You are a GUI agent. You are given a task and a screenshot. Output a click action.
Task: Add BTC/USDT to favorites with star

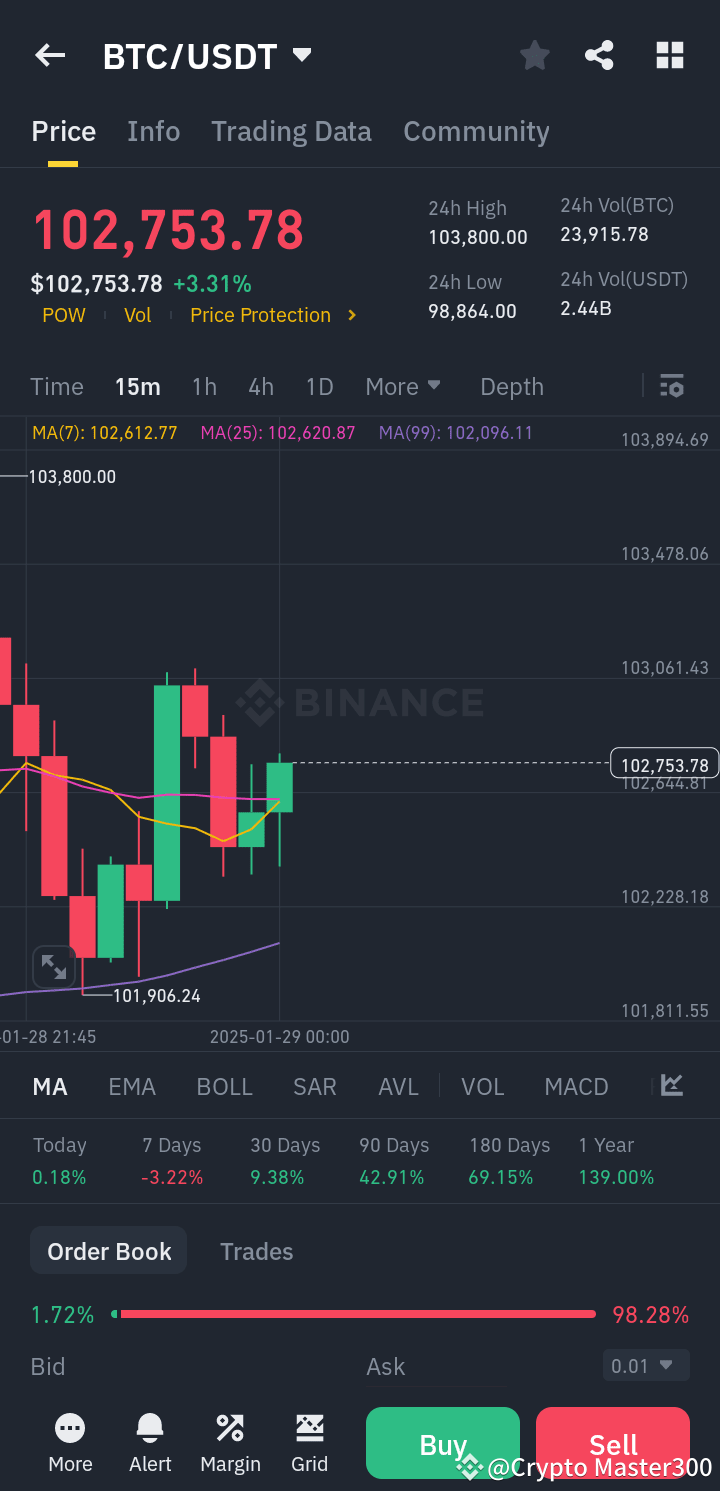coord(535,56)
